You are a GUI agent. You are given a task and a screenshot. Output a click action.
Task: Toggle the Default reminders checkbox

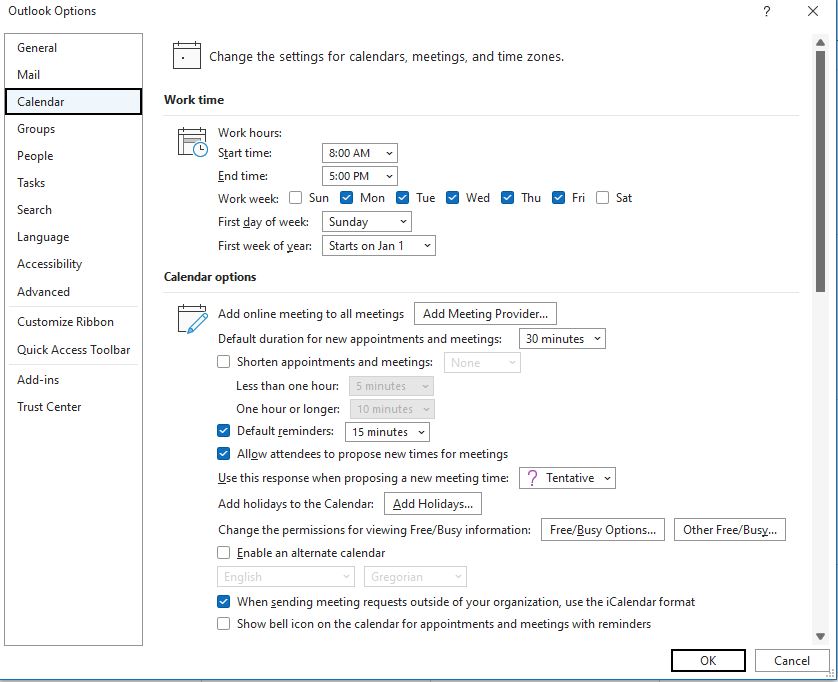[x=223, y=430]
